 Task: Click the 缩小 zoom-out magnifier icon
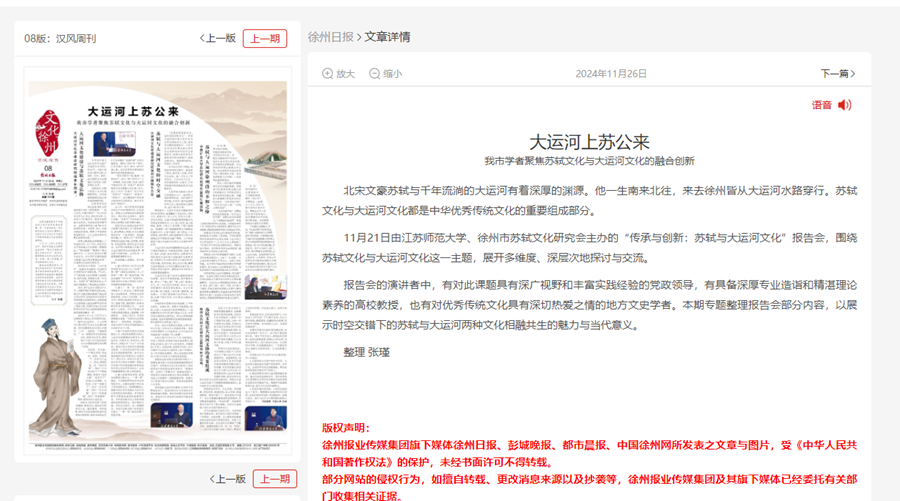[375, 74]
